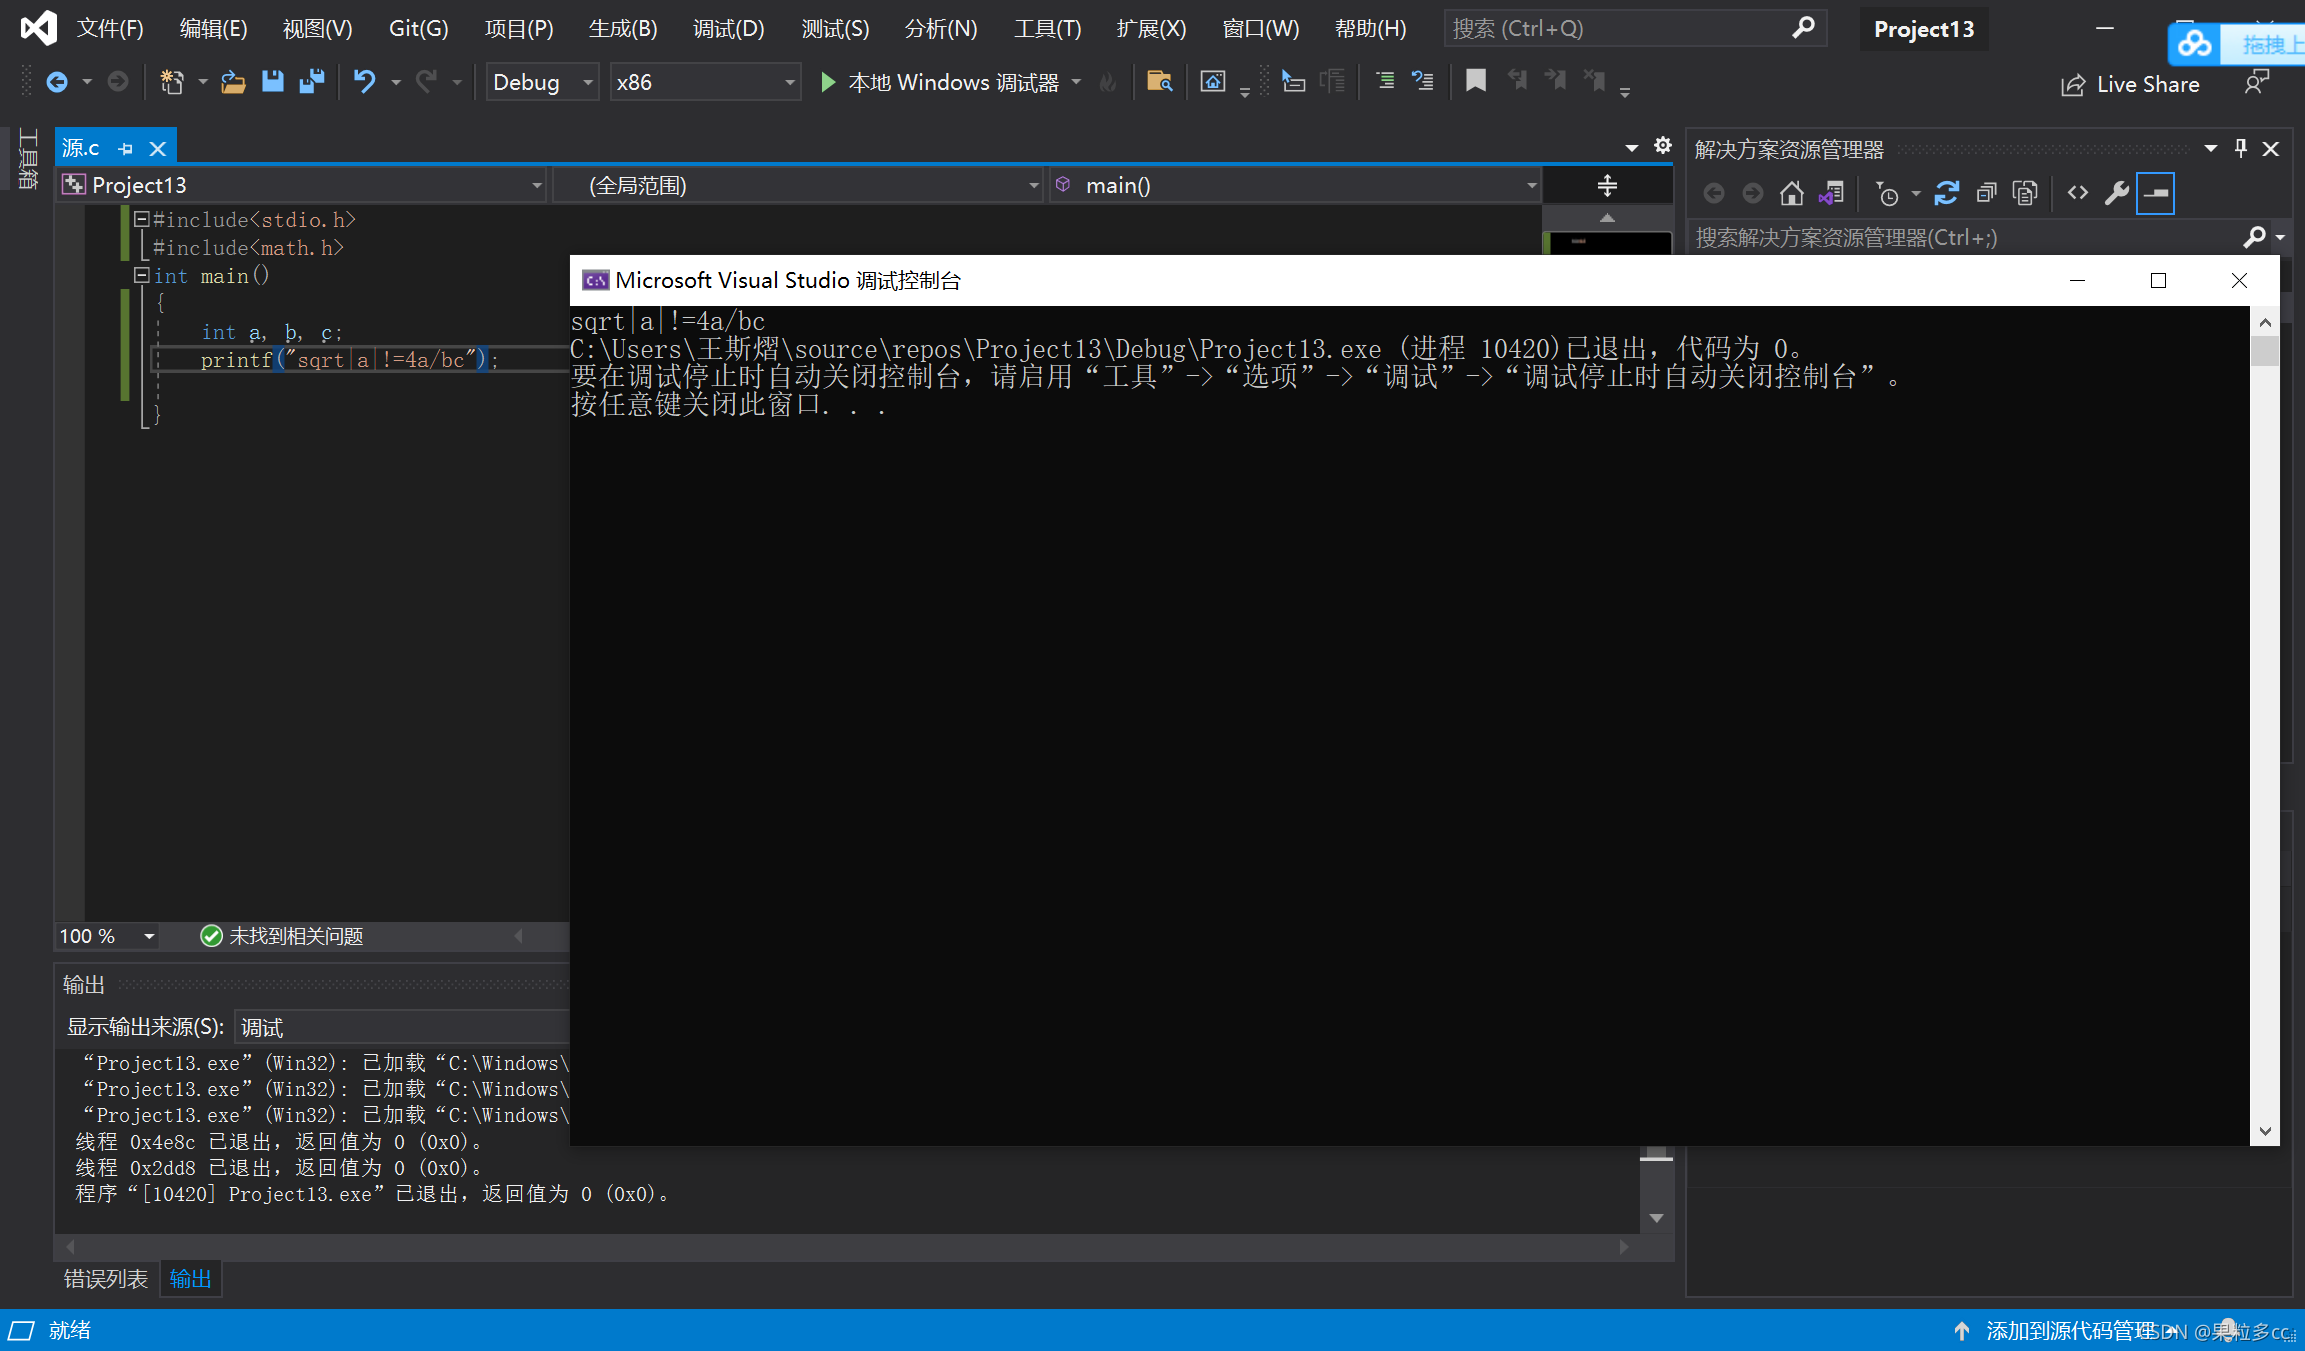2305x1351 pixels.
Task: Collapse the #include block in the editor
Action: tap(141, 219)
